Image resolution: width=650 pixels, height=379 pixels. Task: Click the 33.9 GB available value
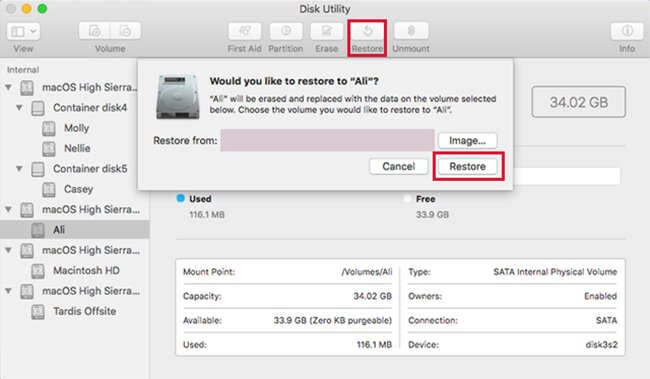pyautogui.click(x=332, y=321)
